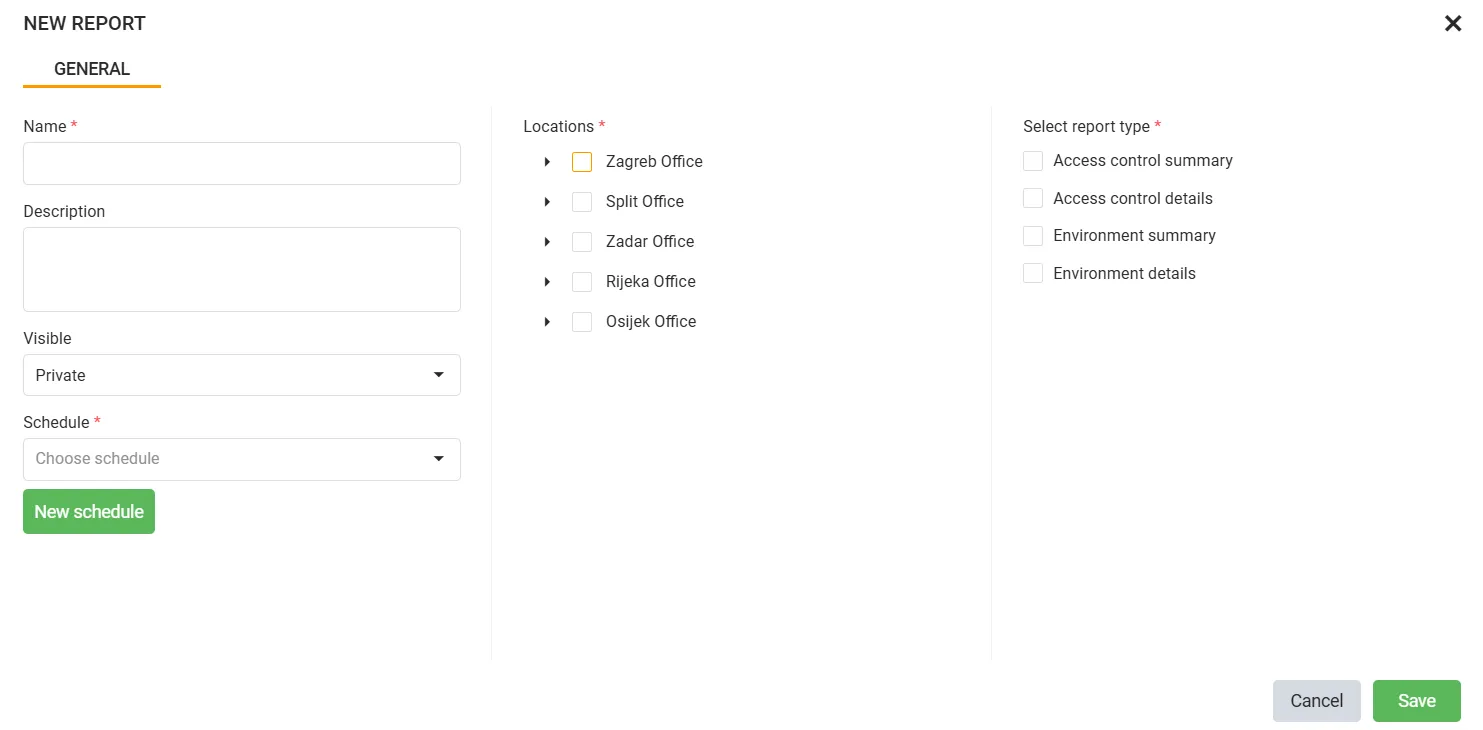Expand the Rijeka Office location arrow
Screen dimensions: 1483x730
click(x=547, y=282)
